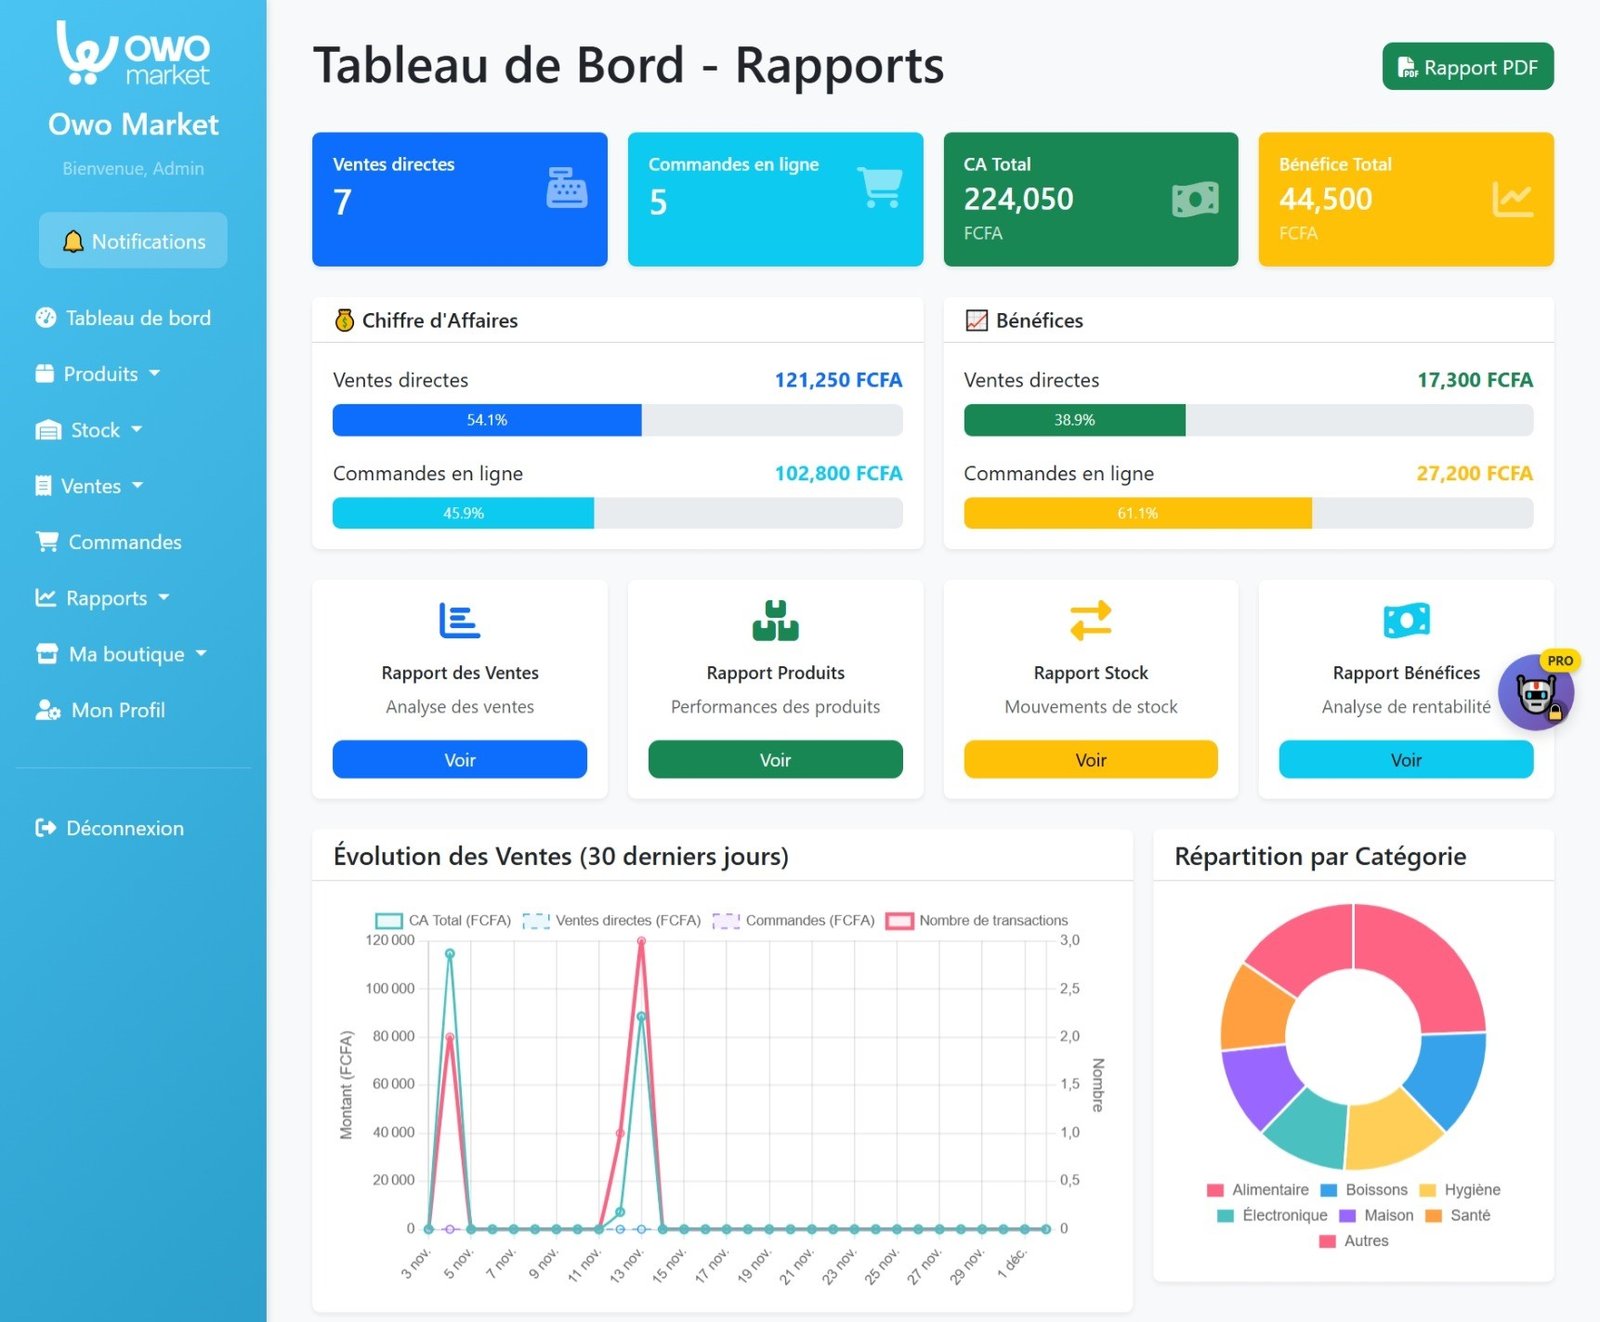Image resolution: width=1600 pixels, height=1322 pixels.
Task: Download the Rapport PDF
Action: [1467, 67]
